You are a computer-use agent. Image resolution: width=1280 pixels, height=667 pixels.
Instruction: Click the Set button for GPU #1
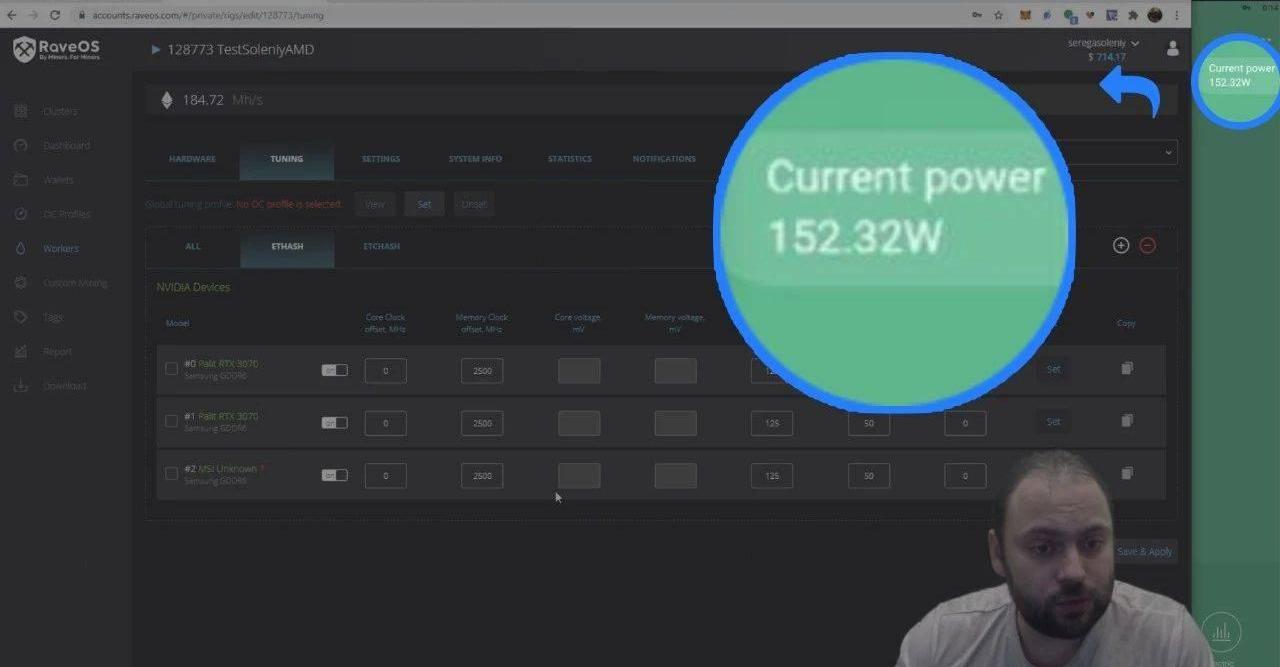pyautogui.click(x=1053, y=422)
